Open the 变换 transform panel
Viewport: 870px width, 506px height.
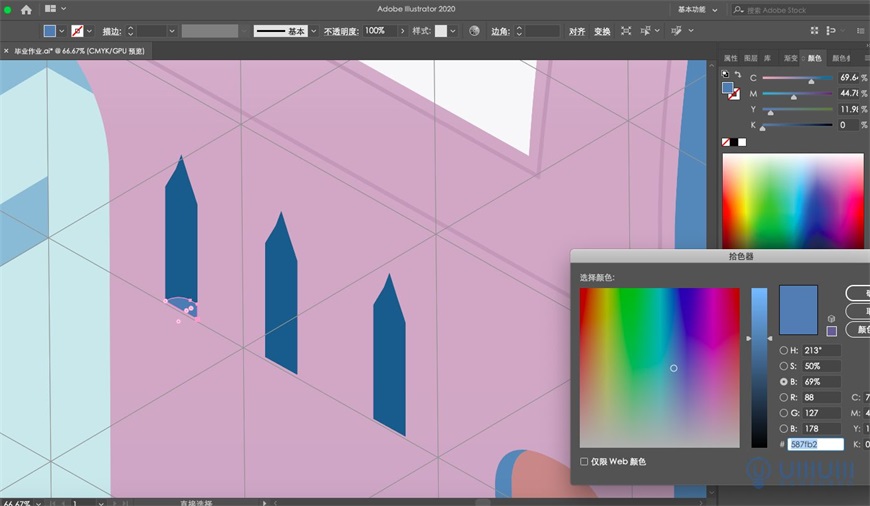(602, 32)
